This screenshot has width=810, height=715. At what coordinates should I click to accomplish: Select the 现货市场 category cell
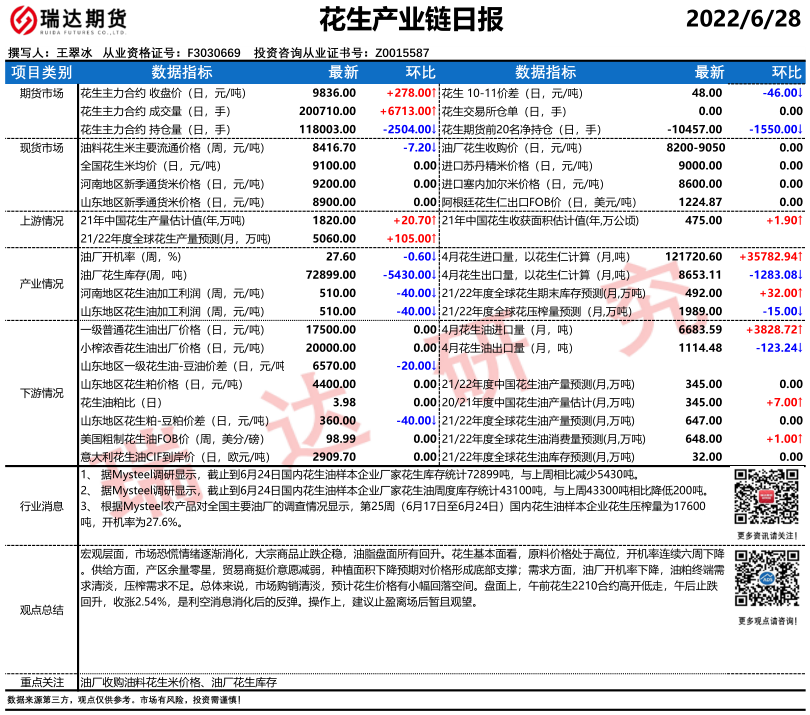click(41, 147)
